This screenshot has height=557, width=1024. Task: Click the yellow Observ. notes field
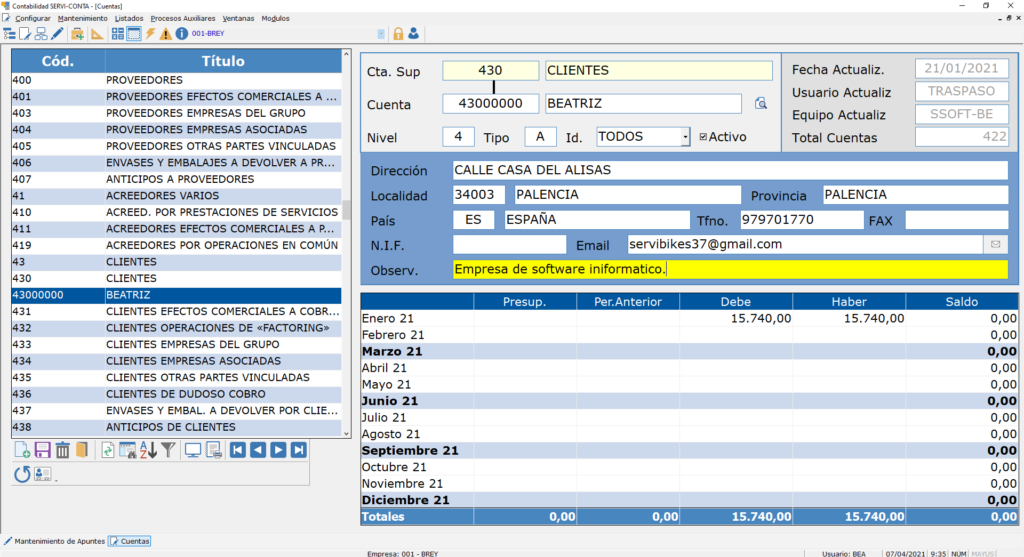tap(729, 270)
